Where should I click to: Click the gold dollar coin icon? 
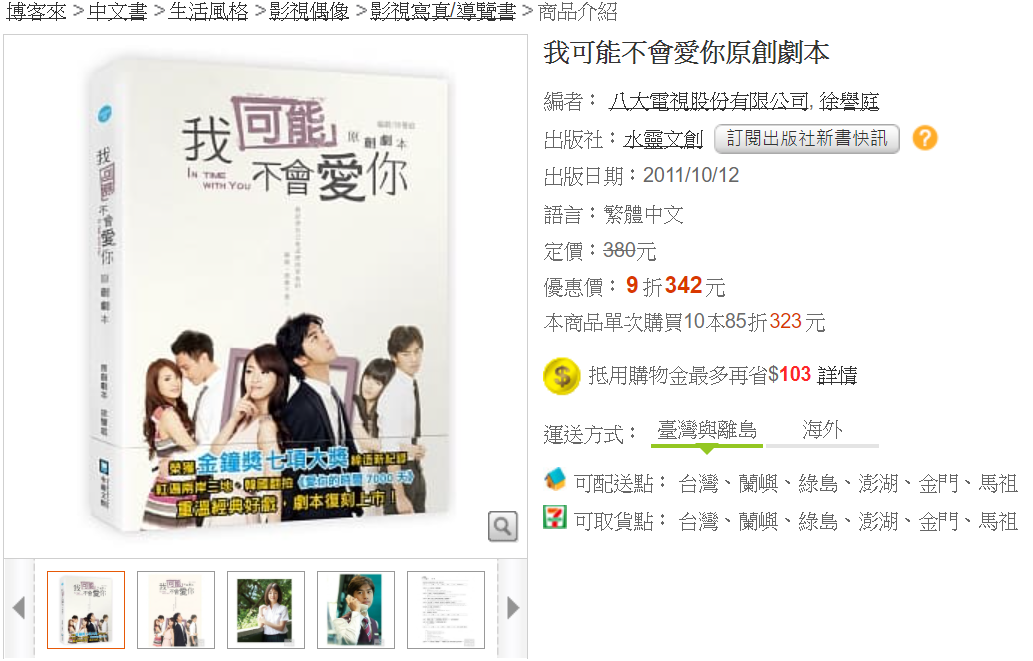(x=561, y=376)
